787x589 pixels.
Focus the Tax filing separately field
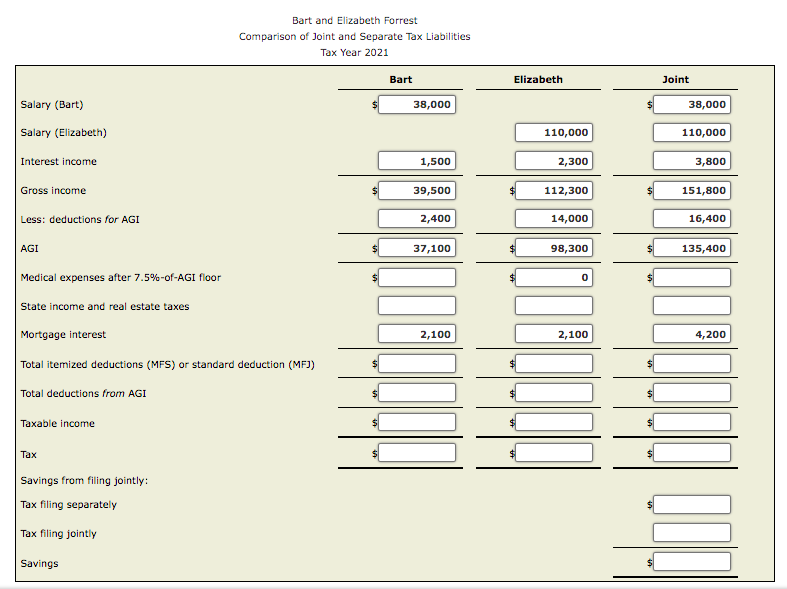692,505
